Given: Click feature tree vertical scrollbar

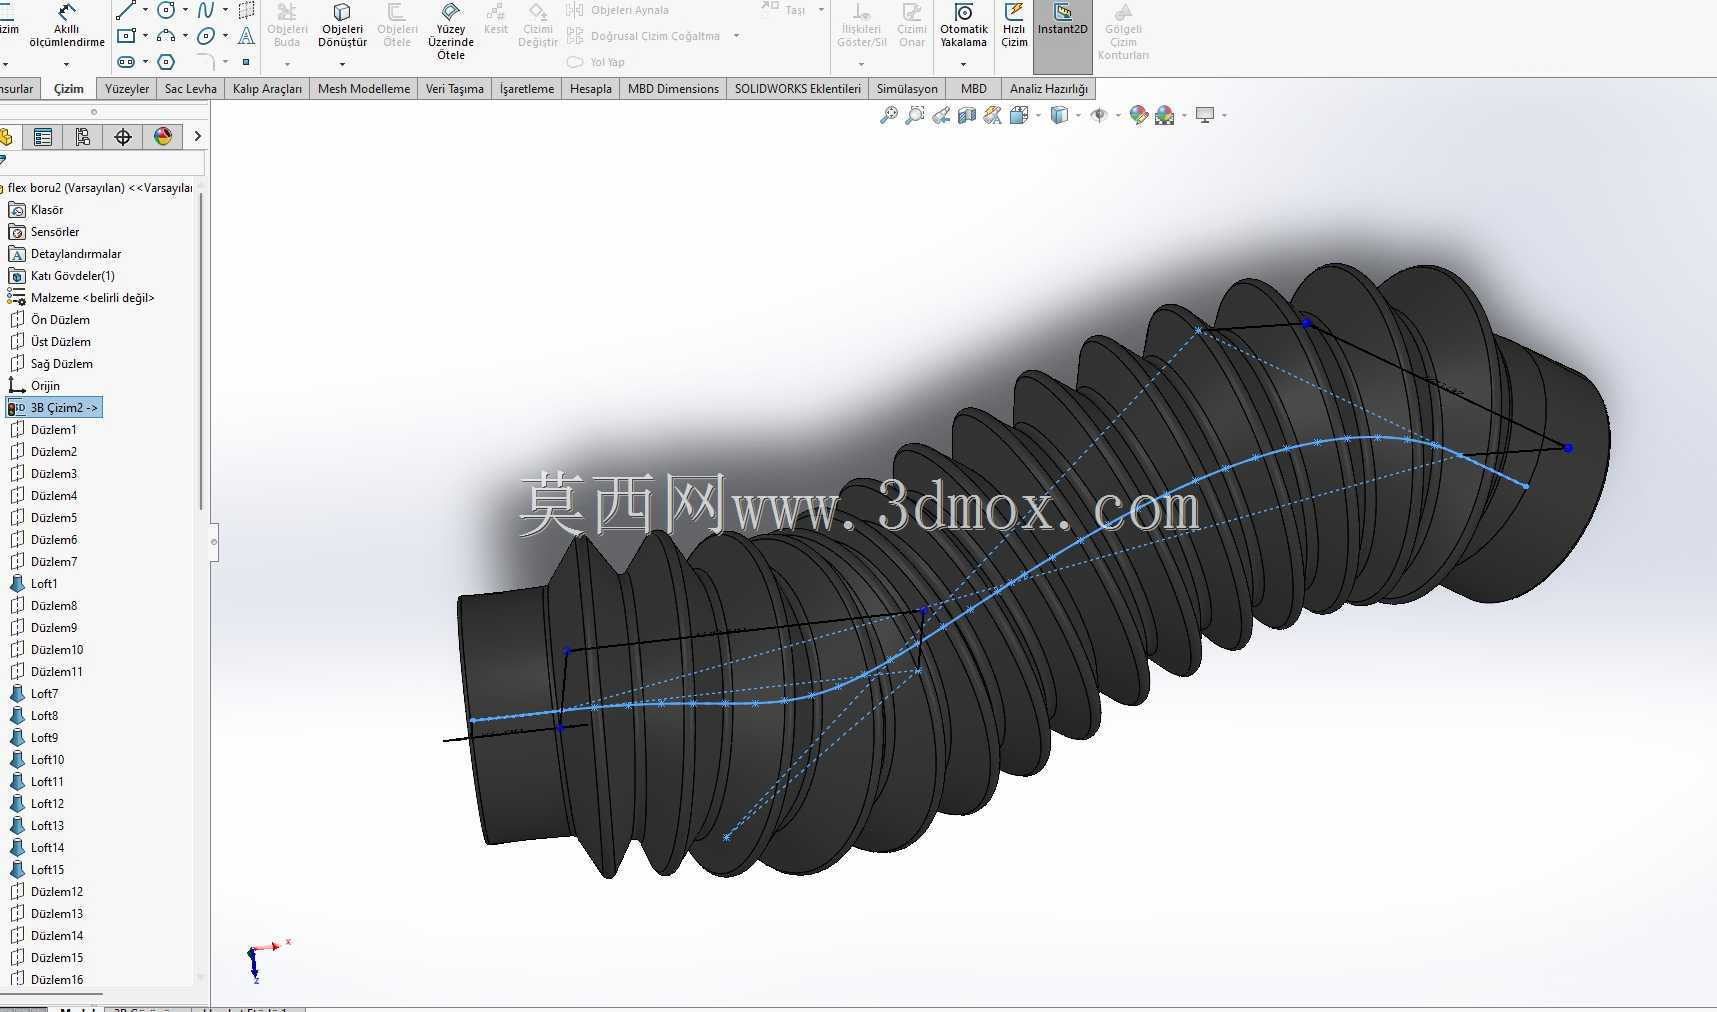Looking at the screenshot, I should tap(201, 350).
